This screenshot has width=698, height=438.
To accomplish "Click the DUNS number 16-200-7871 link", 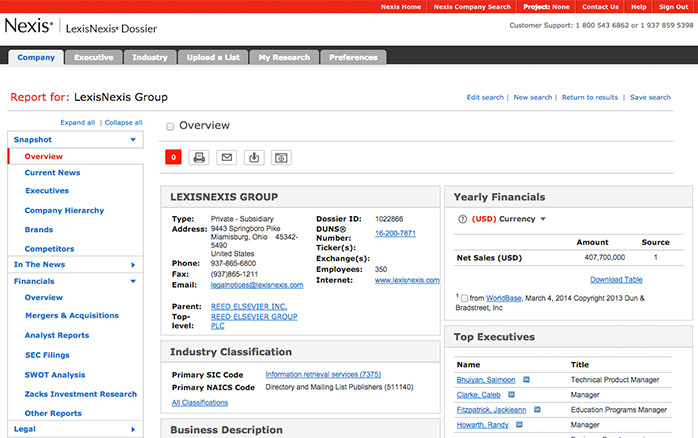I will tap(395, 233).
